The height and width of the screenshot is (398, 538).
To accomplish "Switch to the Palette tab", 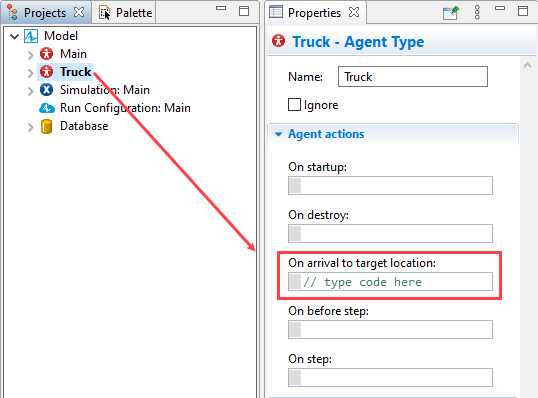I will tap(125, 13).
